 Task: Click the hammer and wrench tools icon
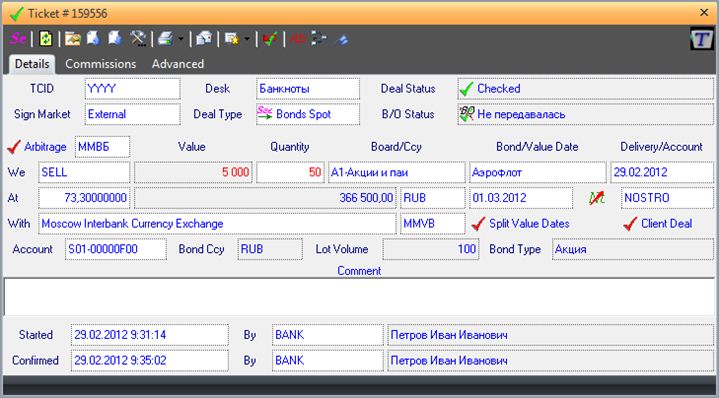[x=138, y=39]
